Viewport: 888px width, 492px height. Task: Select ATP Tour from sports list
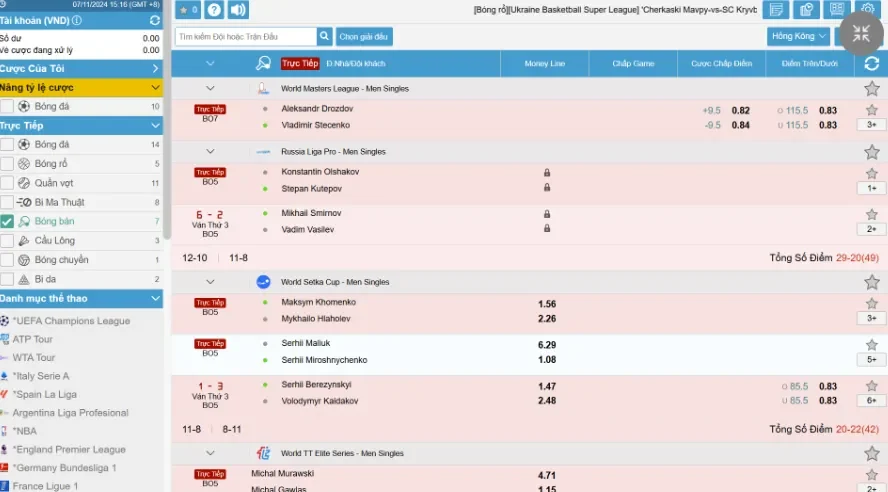33,339
